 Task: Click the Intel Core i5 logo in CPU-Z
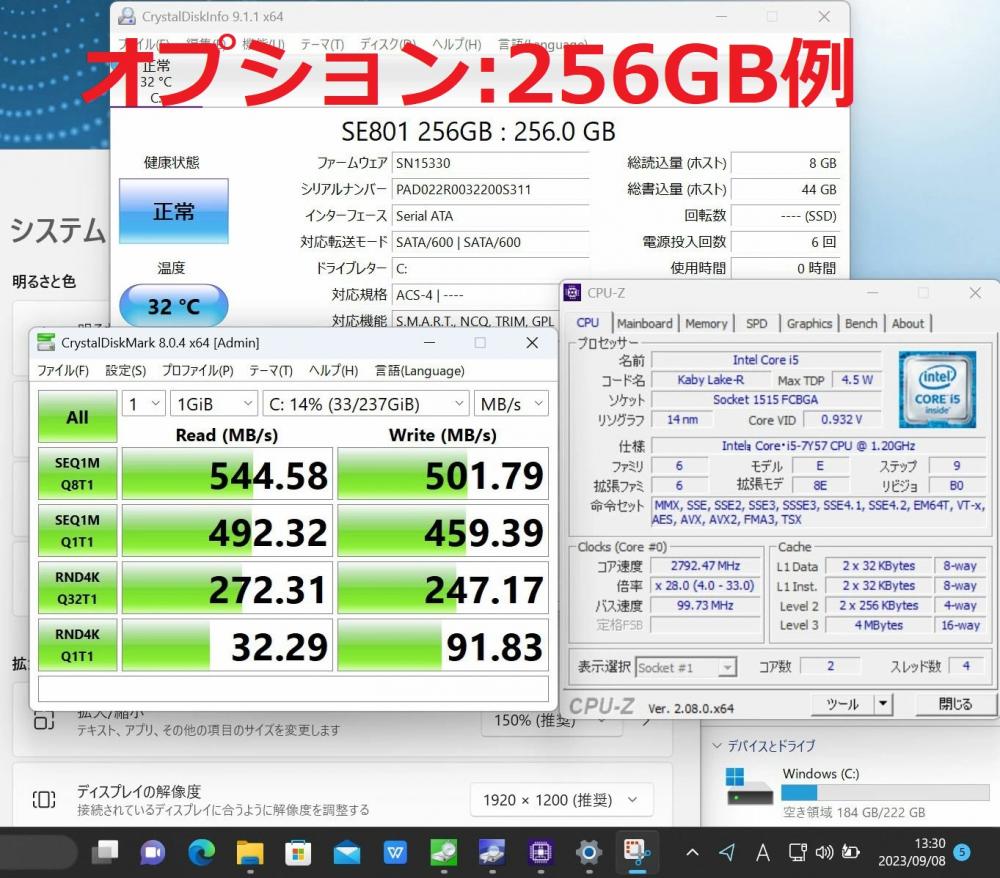coord(937,390)
